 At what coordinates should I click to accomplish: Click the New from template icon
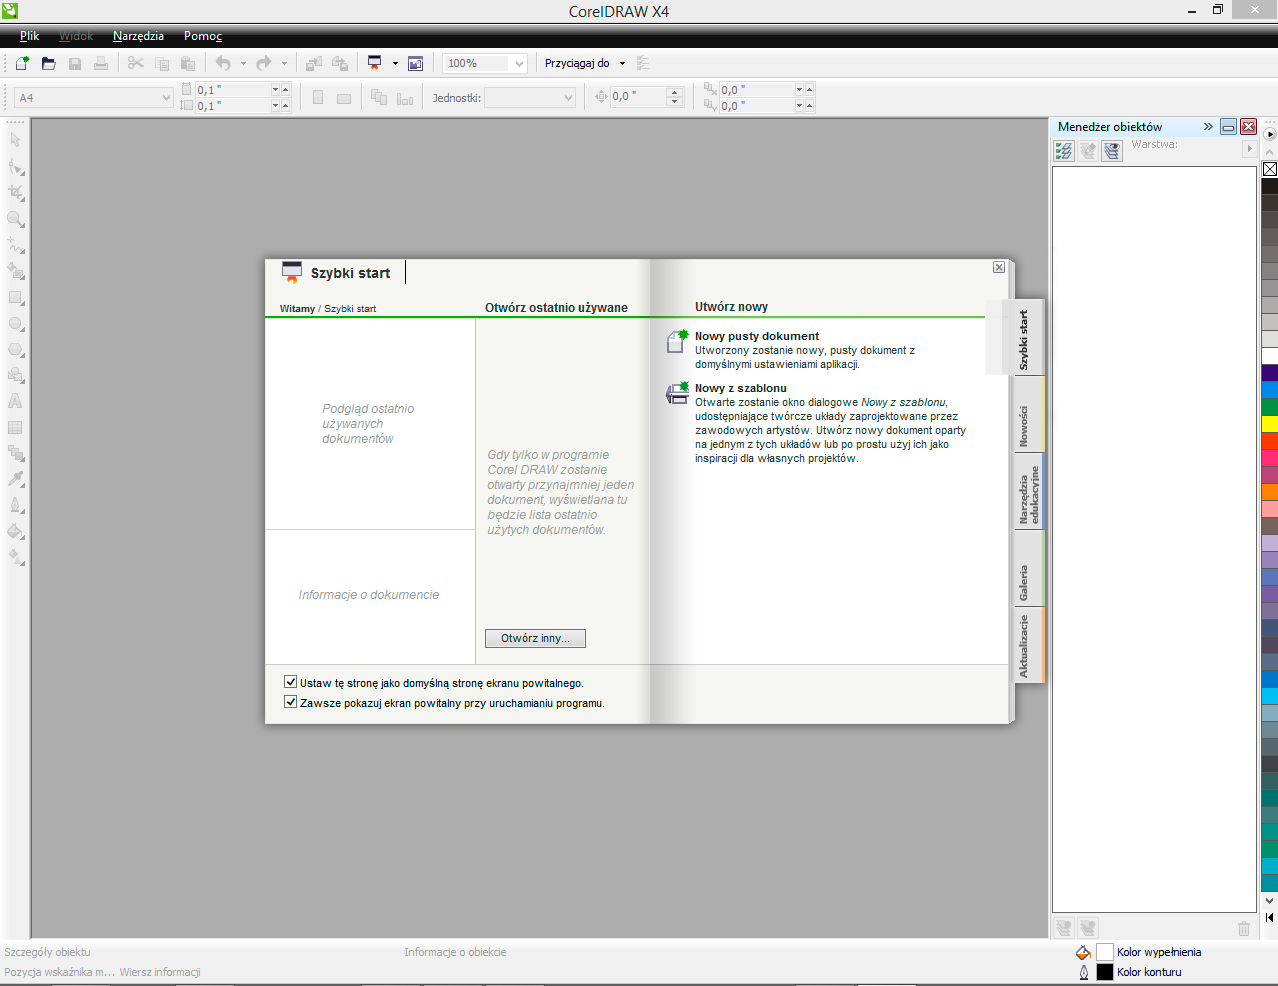[677, 393]
